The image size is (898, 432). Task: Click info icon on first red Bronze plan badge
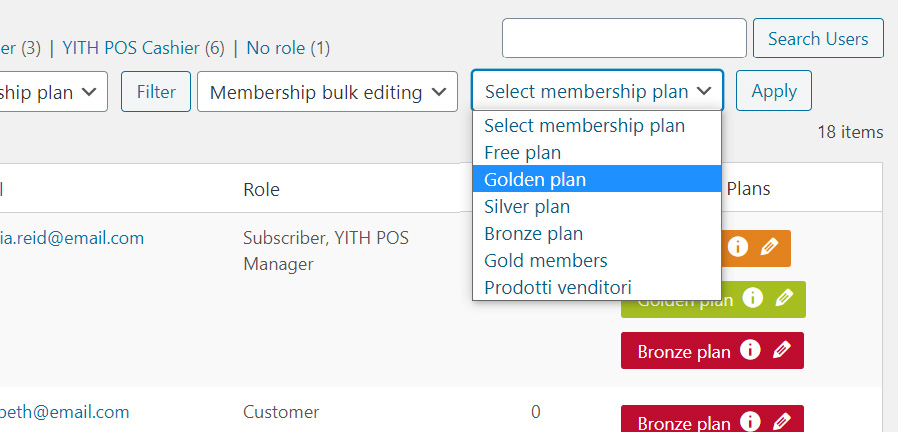(x=750, y=349)
